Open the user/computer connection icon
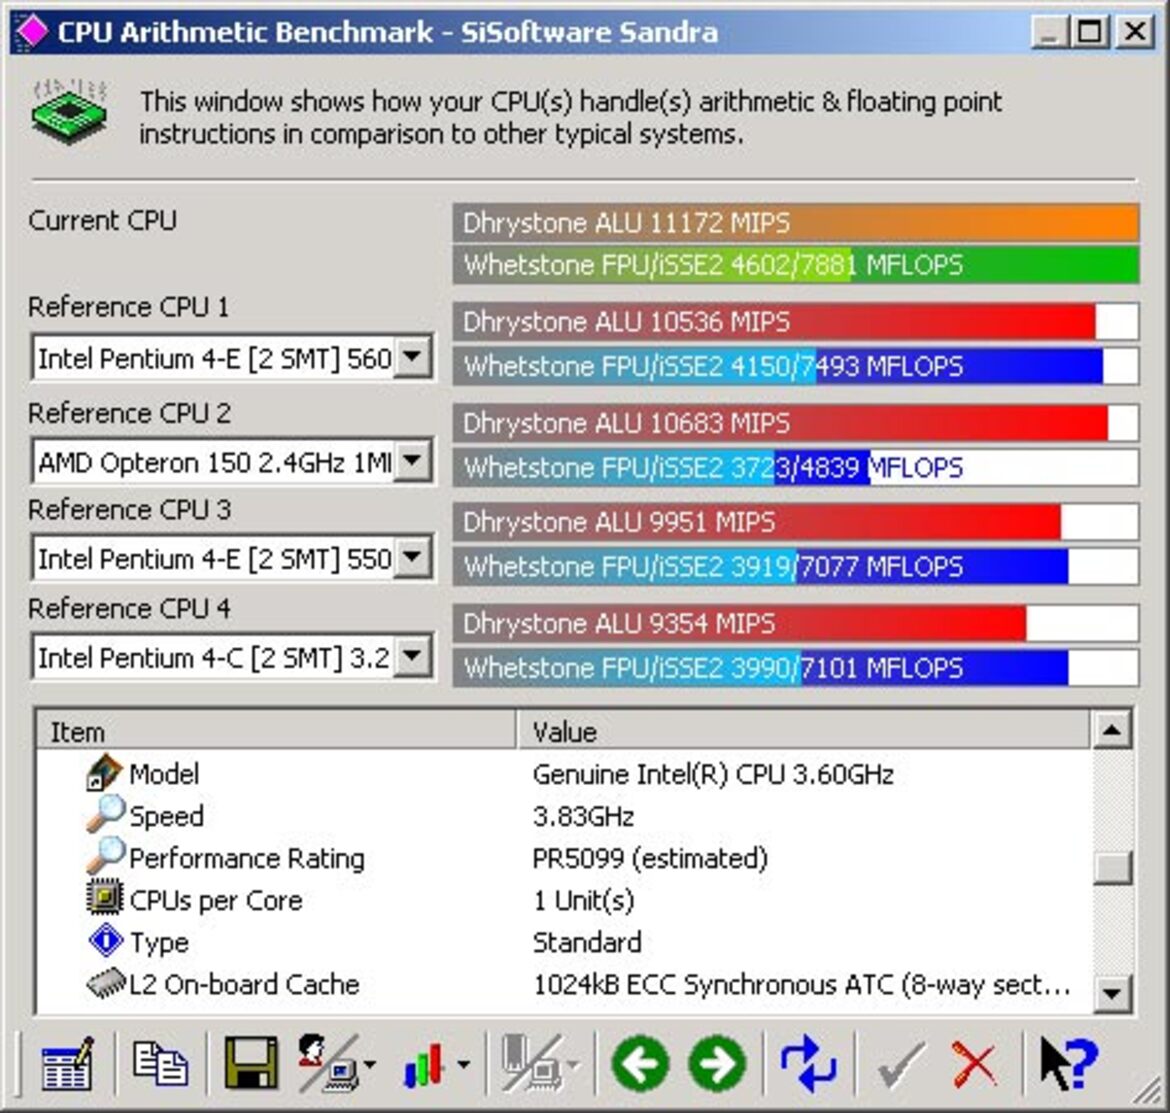The image size is (1170, 1113). 328,1063
